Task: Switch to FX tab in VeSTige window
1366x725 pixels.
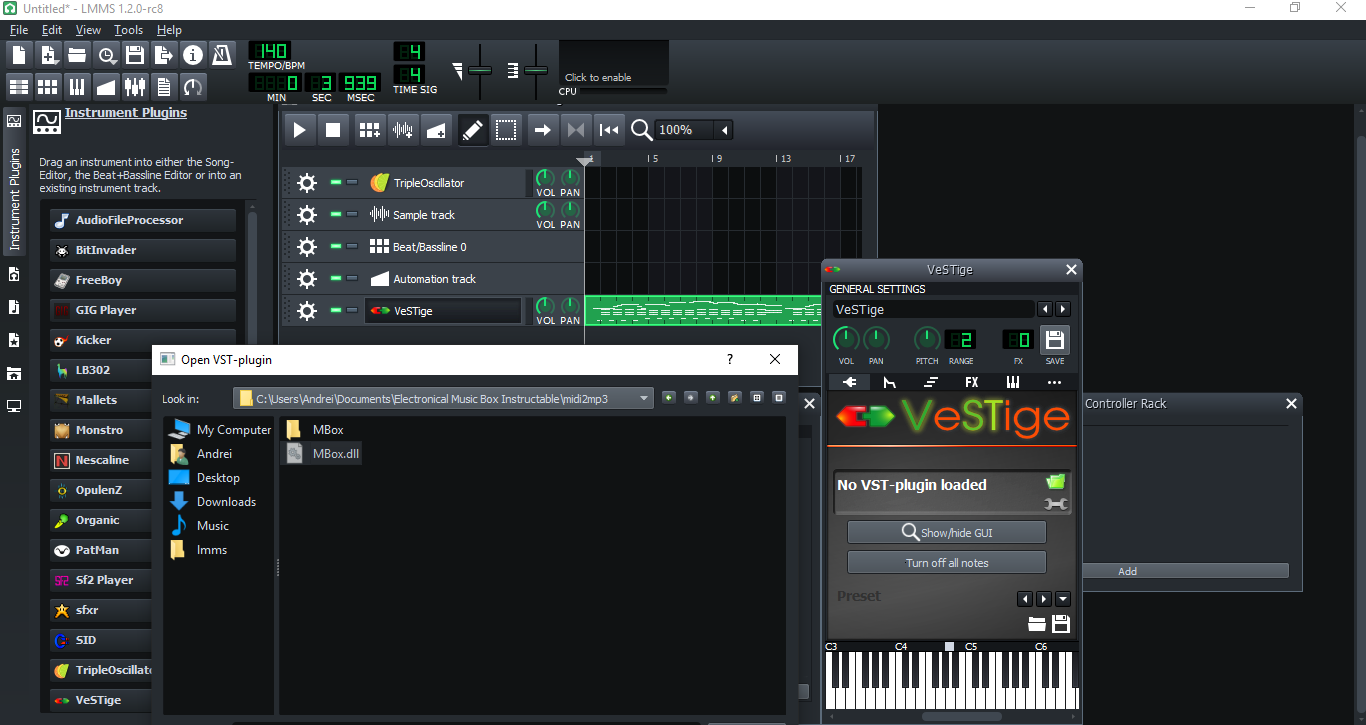Action: (x=972, y=382)
